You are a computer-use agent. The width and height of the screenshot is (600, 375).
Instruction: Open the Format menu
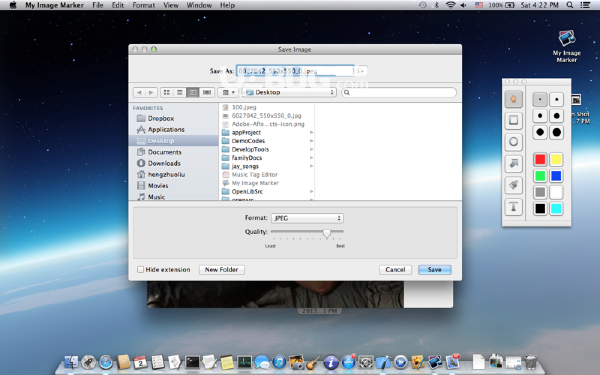tap(143, 5)
